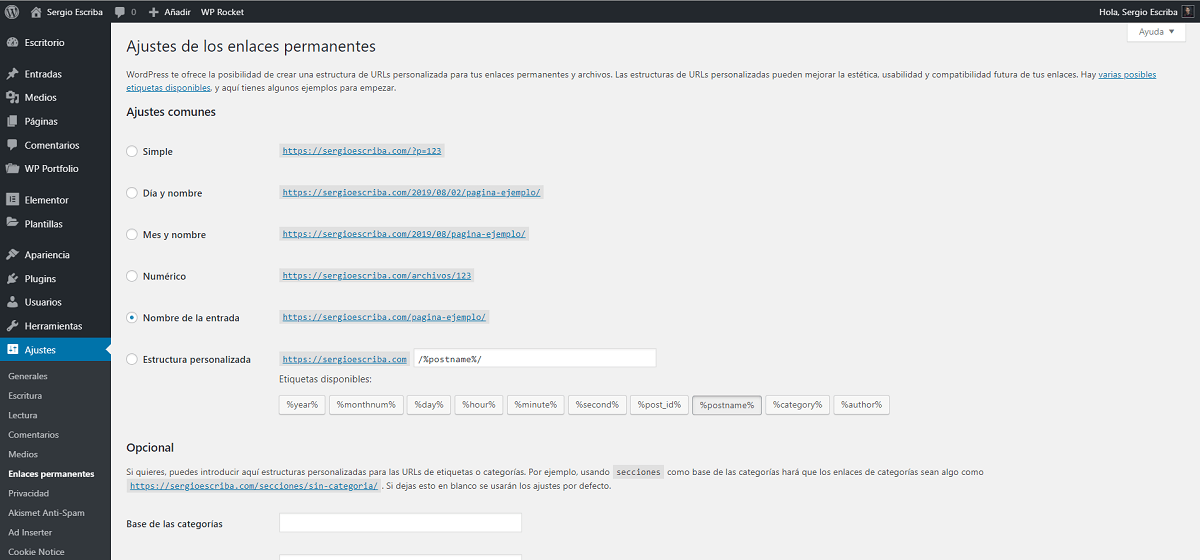Click the Páginas icon in sidebar
Image resolution: width=1200 pixels, height=560 pixels.
point(12,121)
